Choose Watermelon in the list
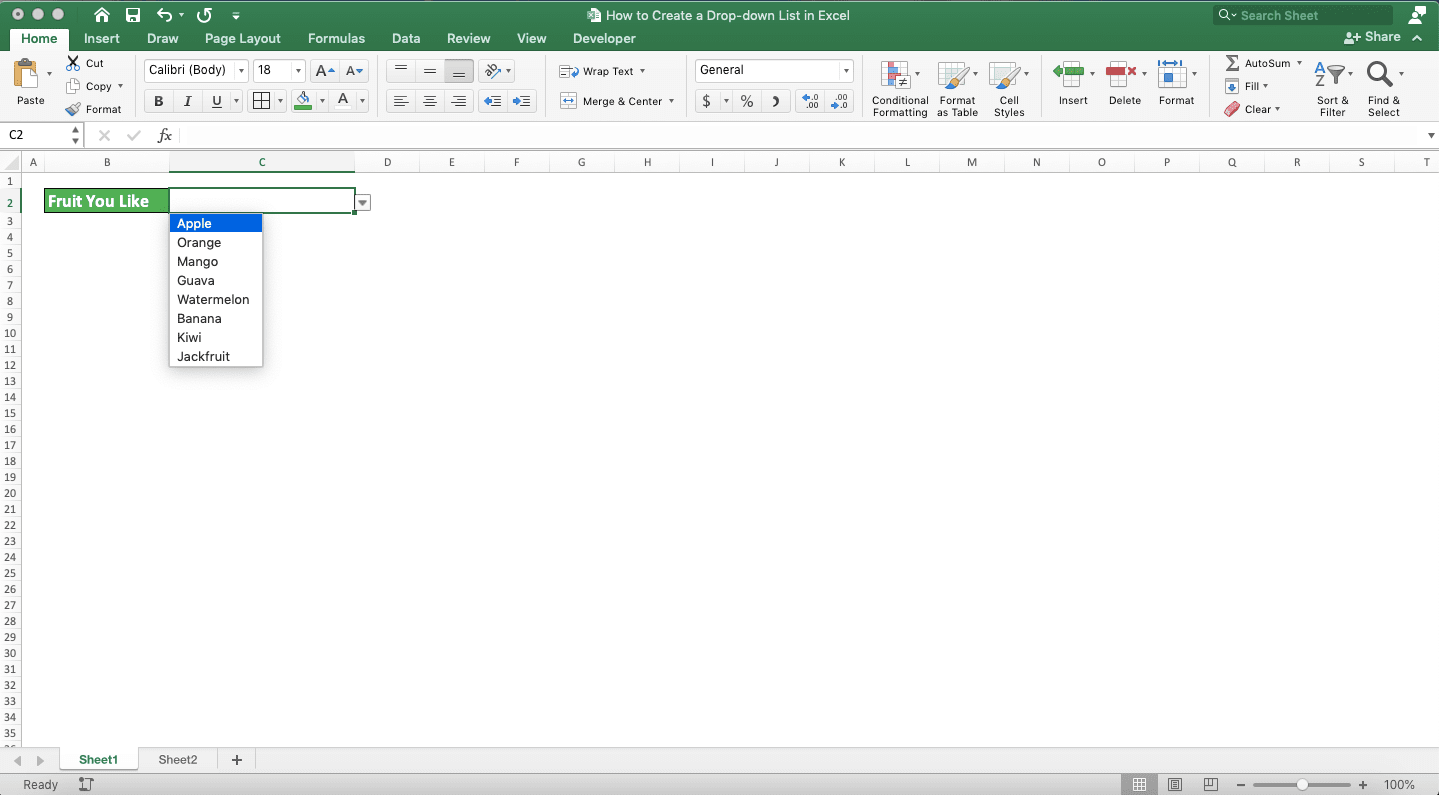This screenshot has width=1439, height=795. [x=216, y=300]
